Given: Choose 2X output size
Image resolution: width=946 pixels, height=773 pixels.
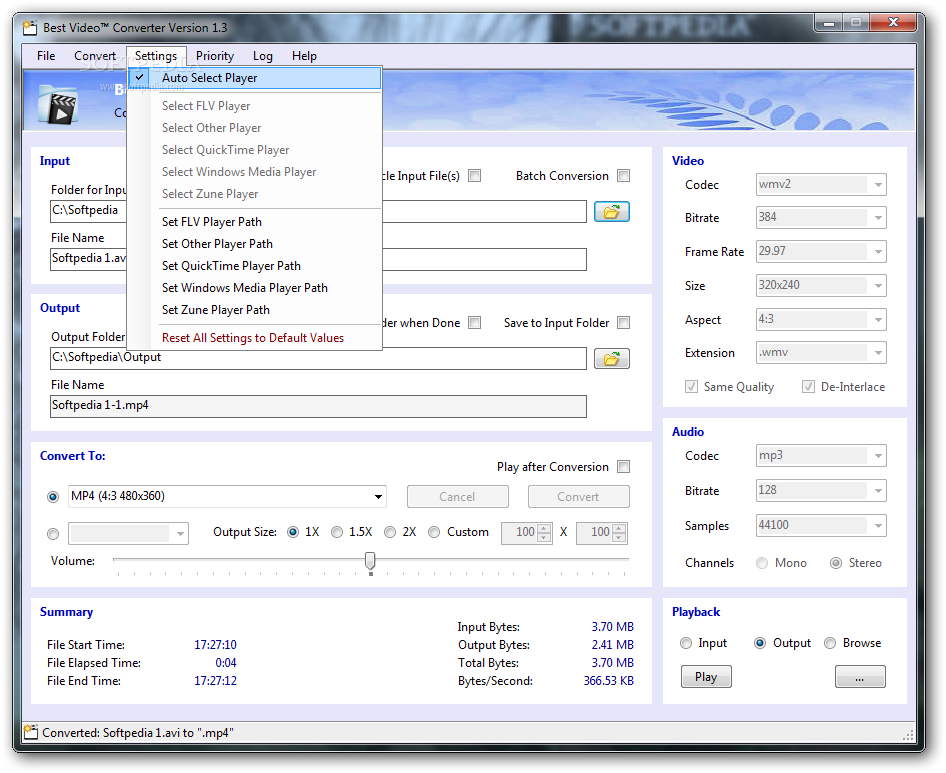Looking at the screenshot, I should (390, 532).
